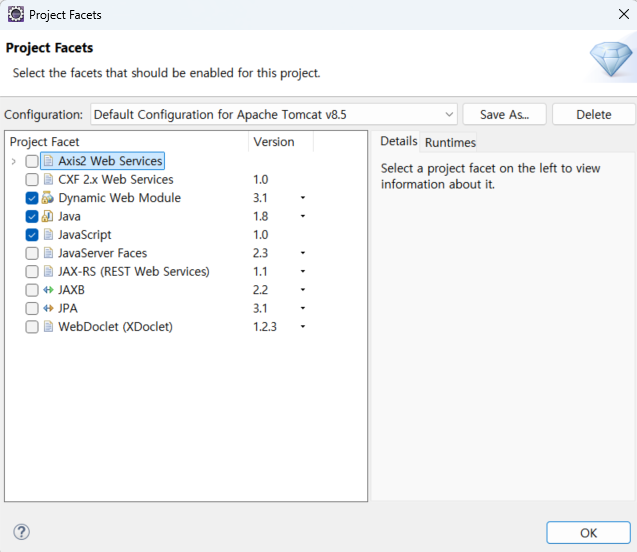Image resolution: width=637 pixels, height=552 pixels.
Task: Enable the JavaServer Faces checkbox
Action: coord(32,253)
